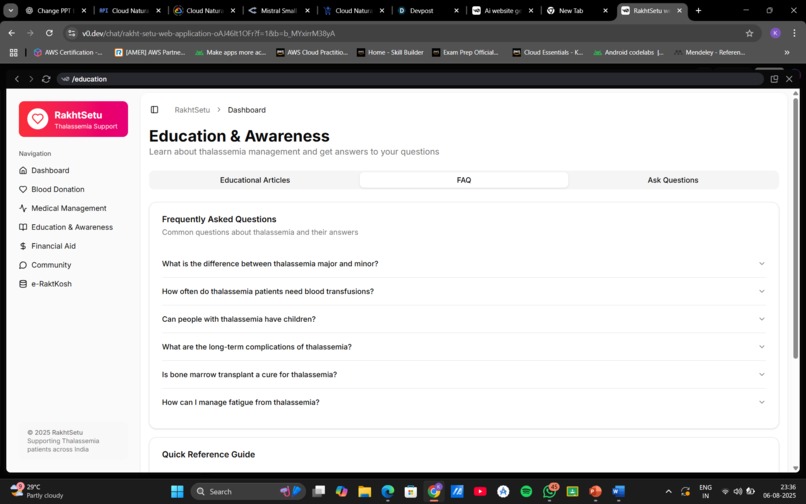Screen dimensions: 806x504
Task: Go back in the v0 preview pane
Action: pyautogui.click(x=17, y=79)
